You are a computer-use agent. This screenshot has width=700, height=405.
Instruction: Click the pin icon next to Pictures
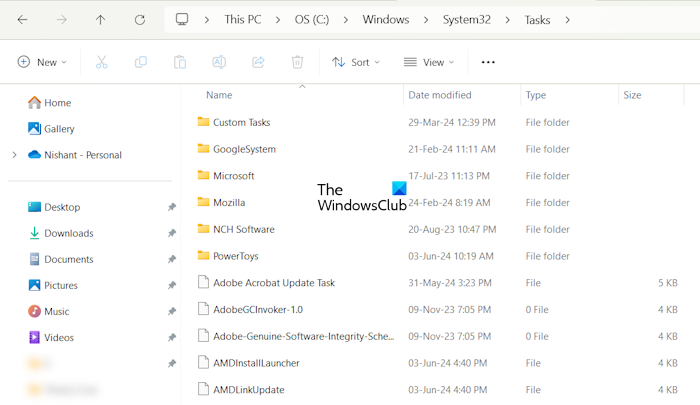tap(171, 285)
